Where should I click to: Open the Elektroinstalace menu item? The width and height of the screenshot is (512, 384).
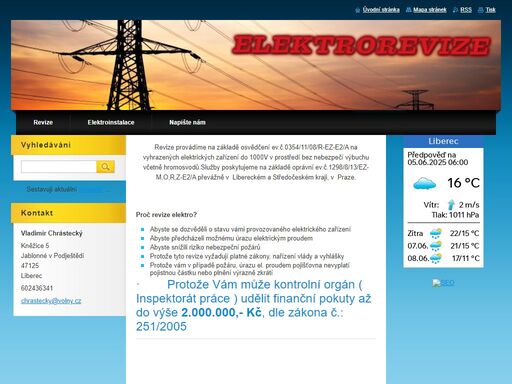pyautogui.click(x=111, y=122)
